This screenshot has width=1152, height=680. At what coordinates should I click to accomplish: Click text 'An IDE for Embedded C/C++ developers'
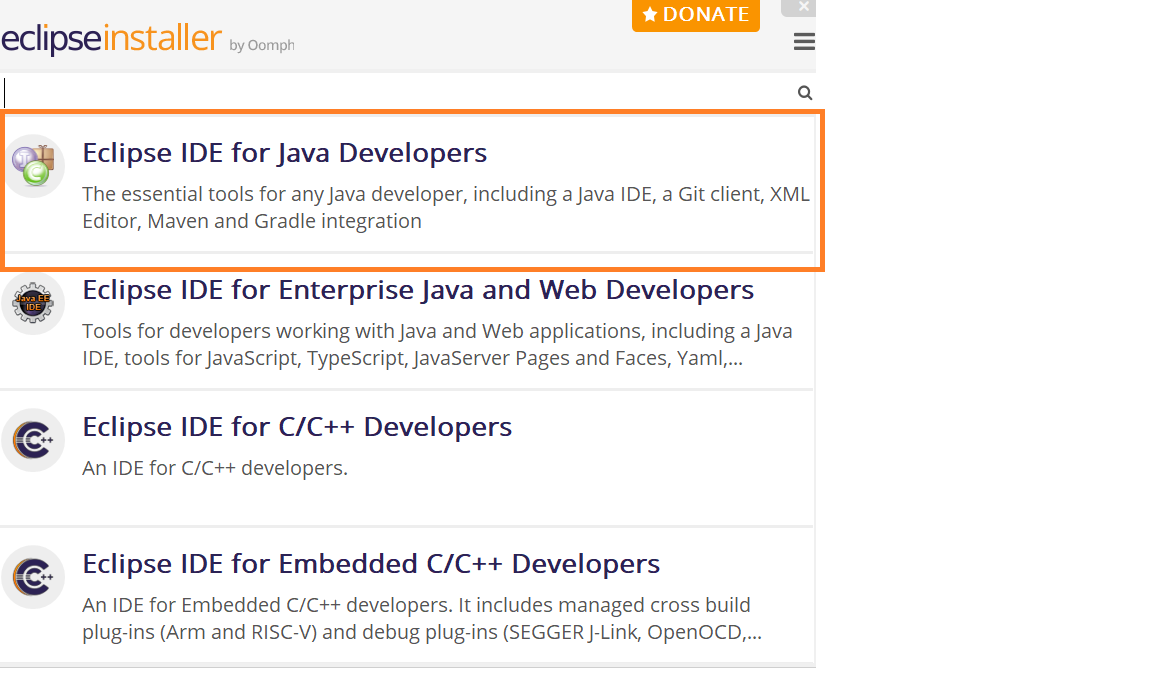pyautogui.click(x=267, y=605)
